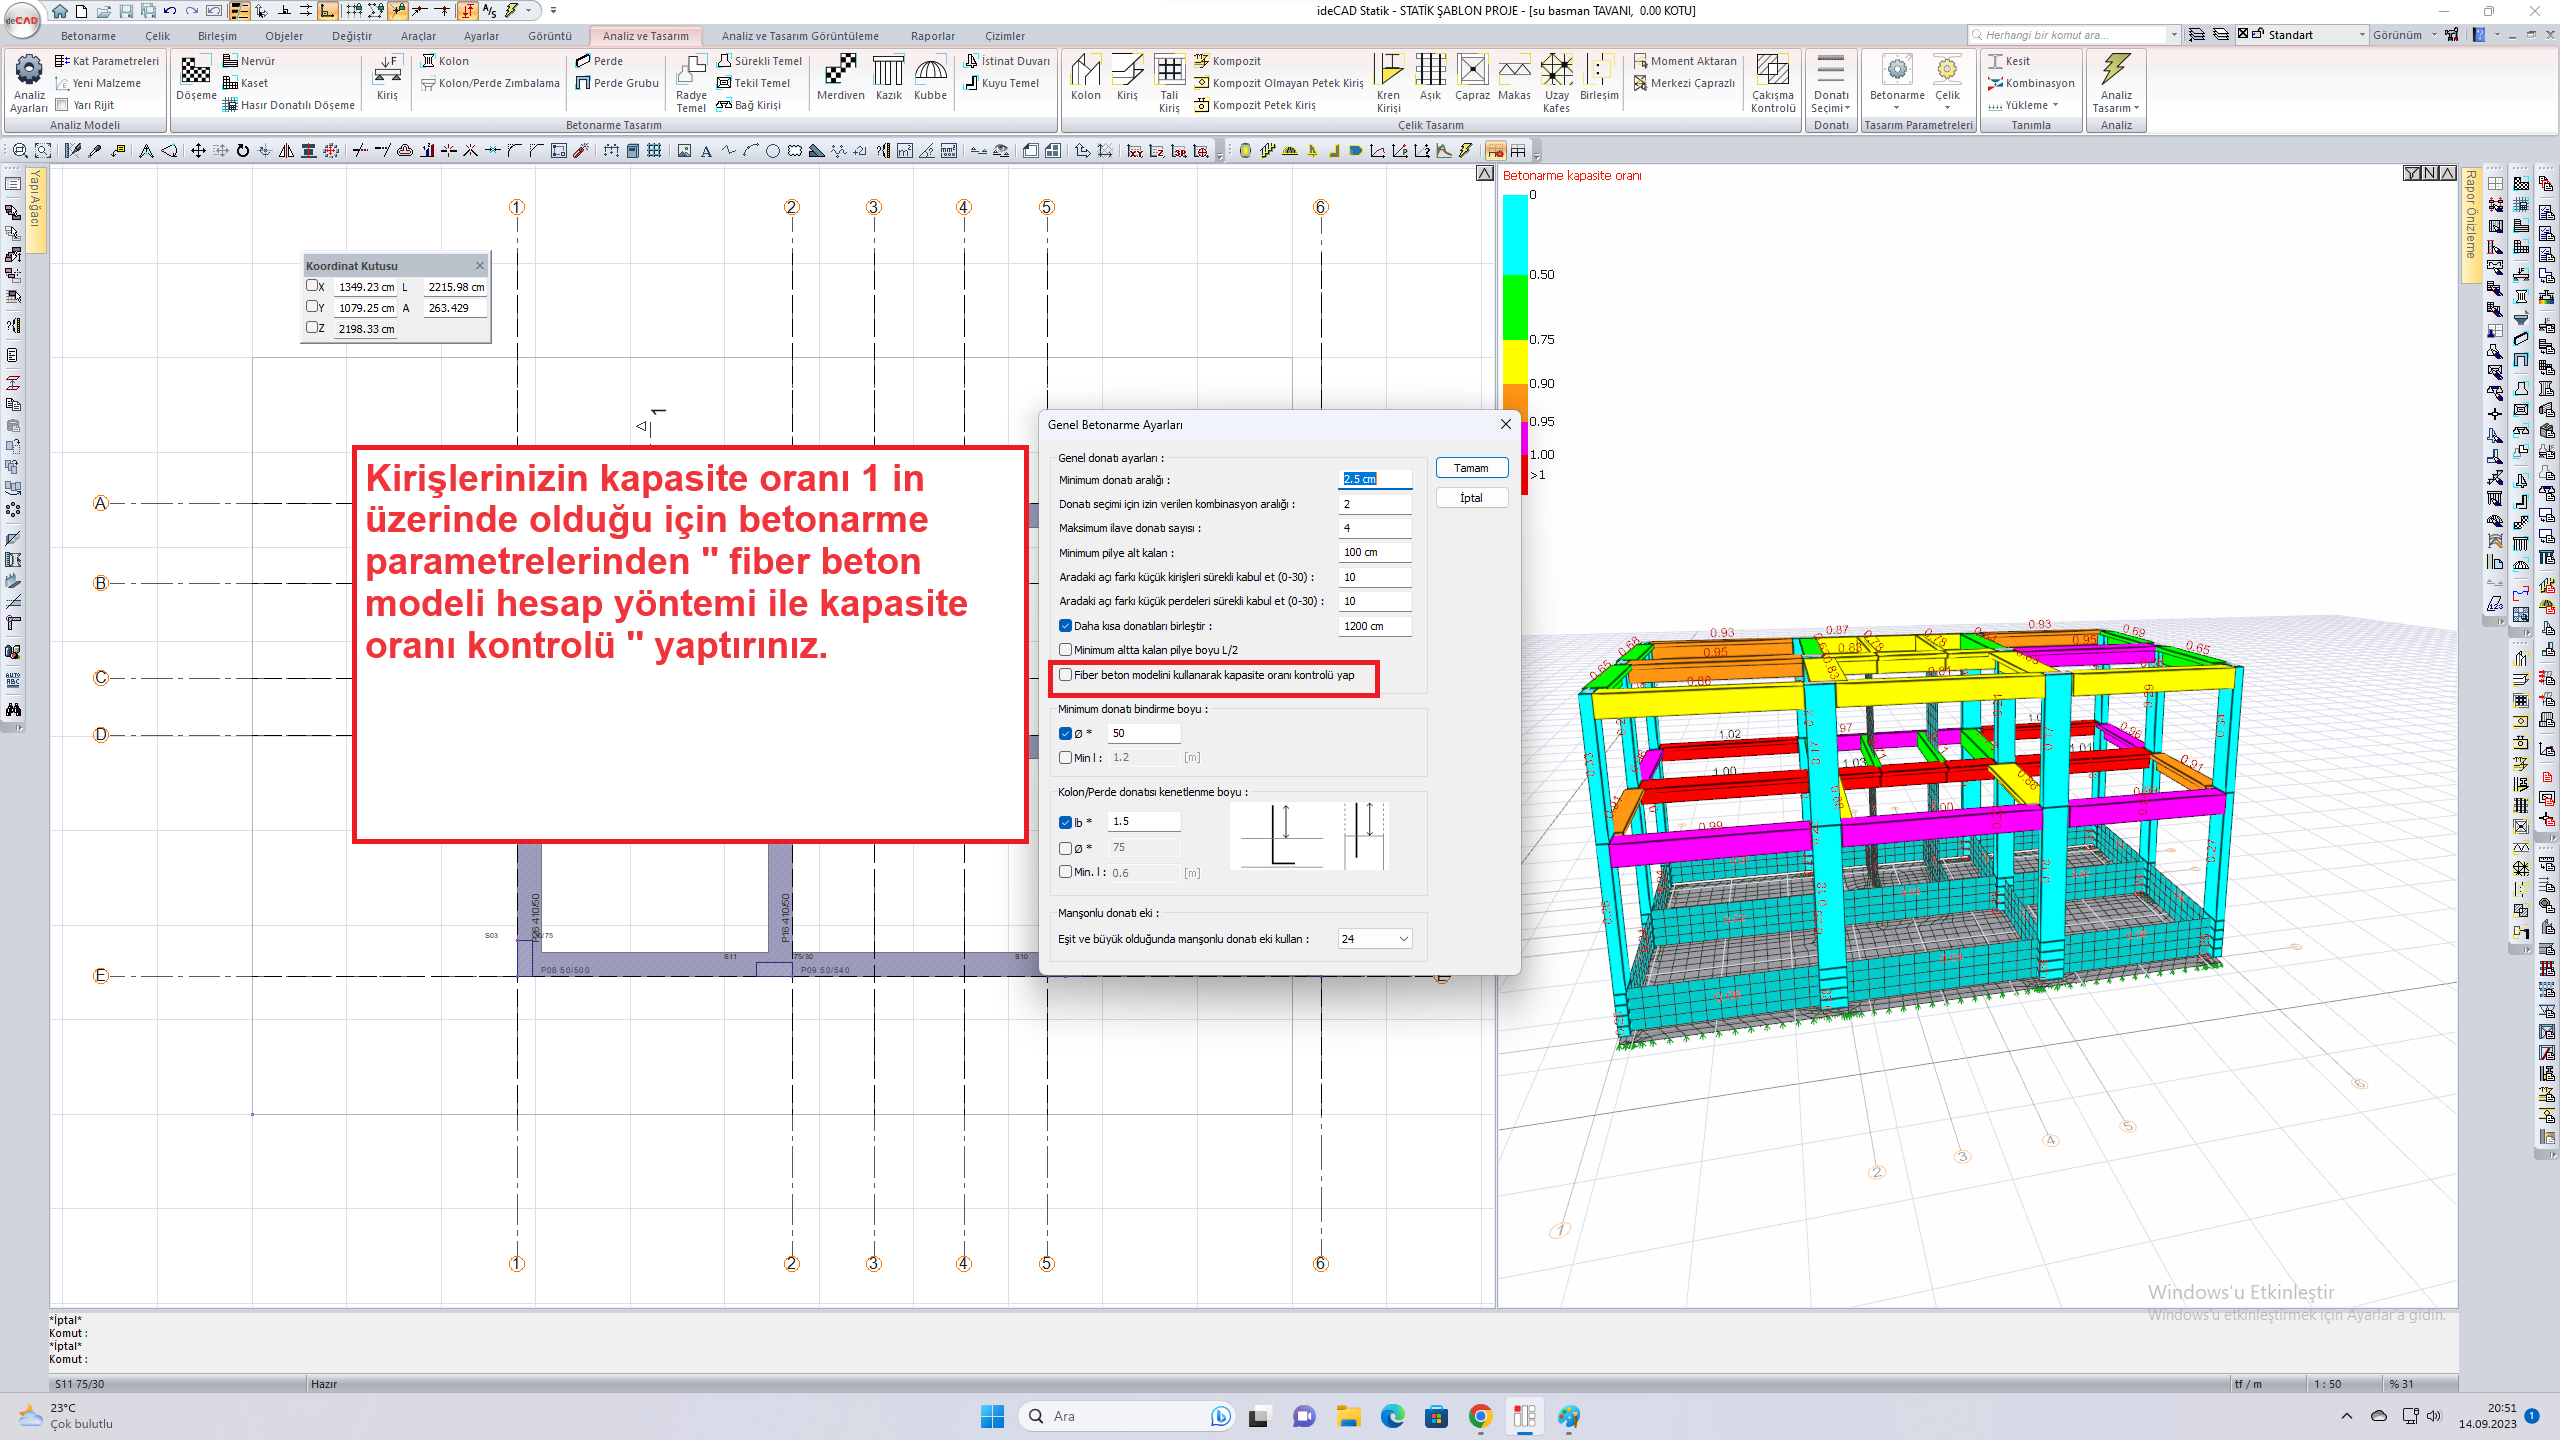
Task: Click the İstinat Duvarı retaining wall tool
Action: (1007, 61)
